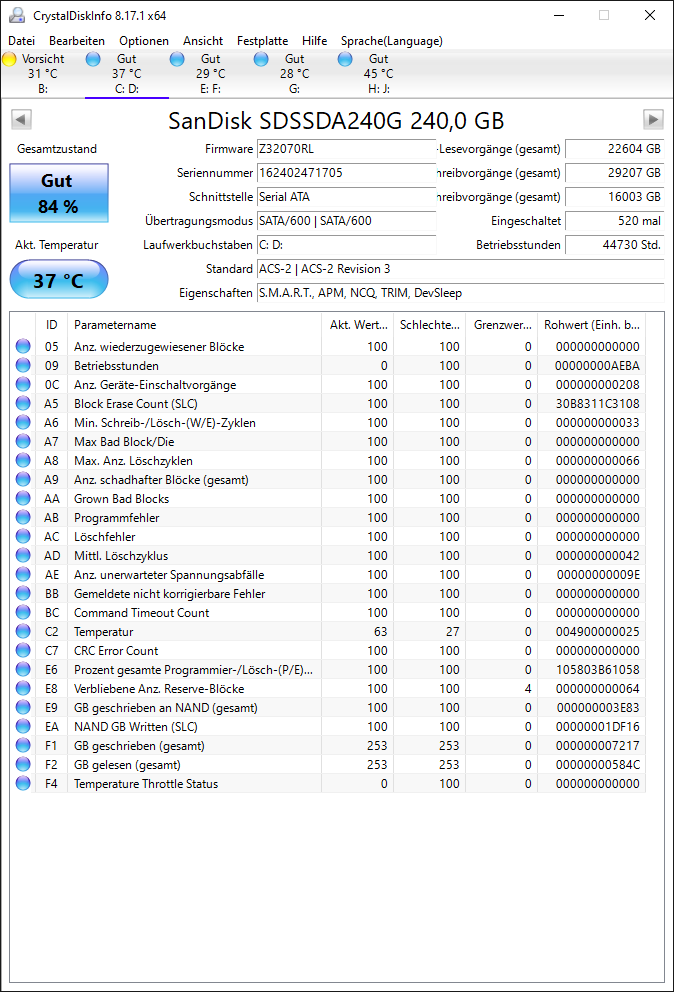Open the Sprache(Language) menu
The height and width of the screenshot is (992, 674).
pyautogui.click(x=391, y=40)
